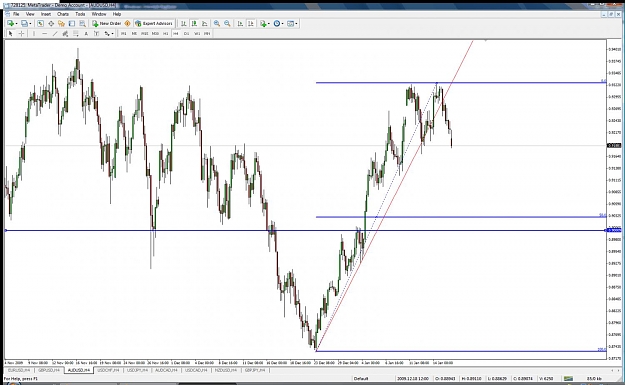Switch timeframe to W1
Image resolution: width=625 pixels, height=385 pixels.
[197, 34]
